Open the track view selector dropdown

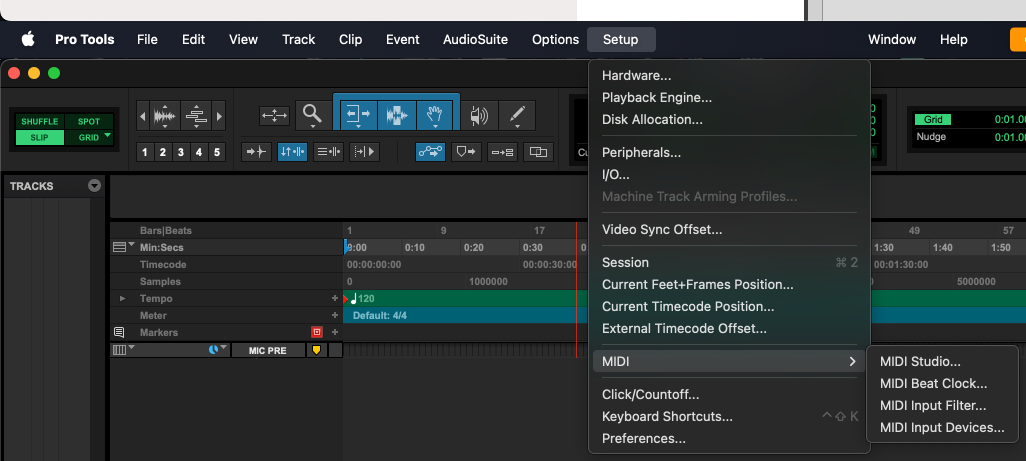coord(122,350)
